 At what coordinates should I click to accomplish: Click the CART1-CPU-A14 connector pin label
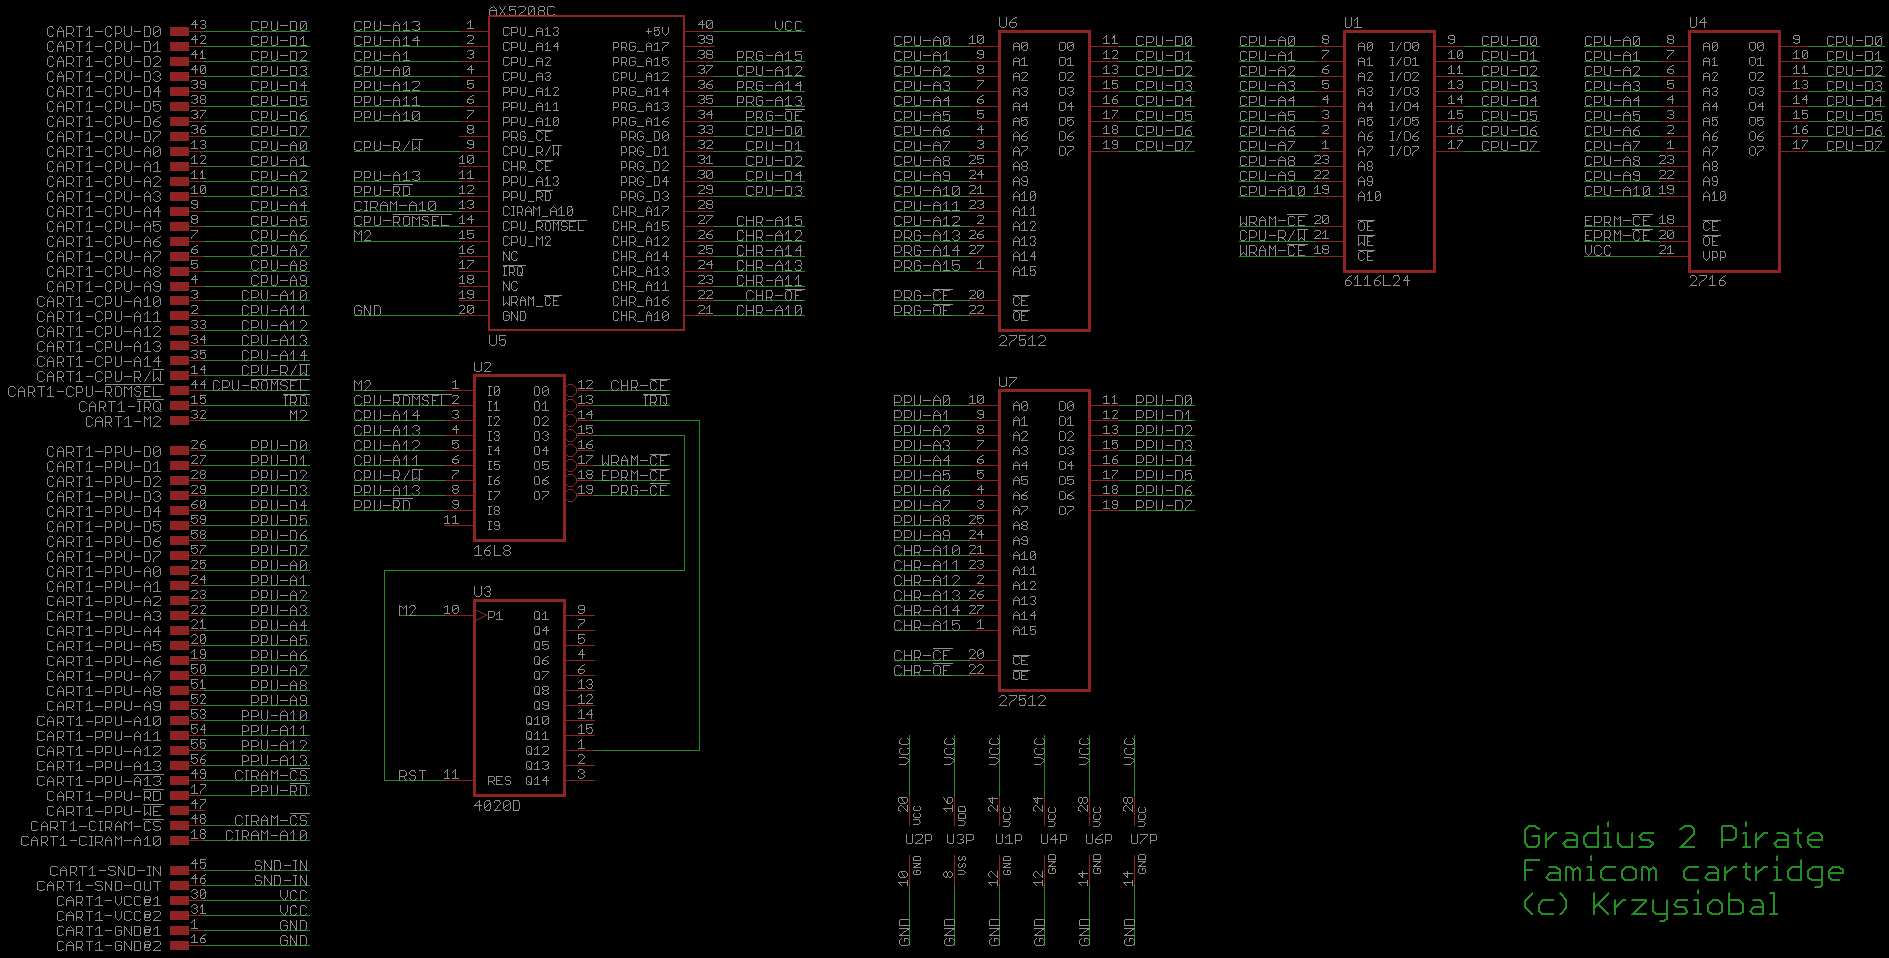pyautogui.click(x=98, y=362)
